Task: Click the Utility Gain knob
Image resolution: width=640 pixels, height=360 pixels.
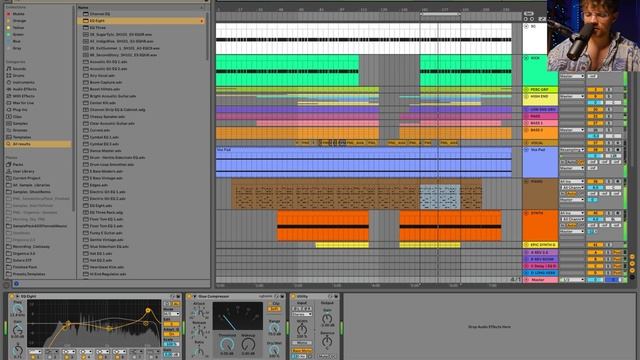Action: 327,318
